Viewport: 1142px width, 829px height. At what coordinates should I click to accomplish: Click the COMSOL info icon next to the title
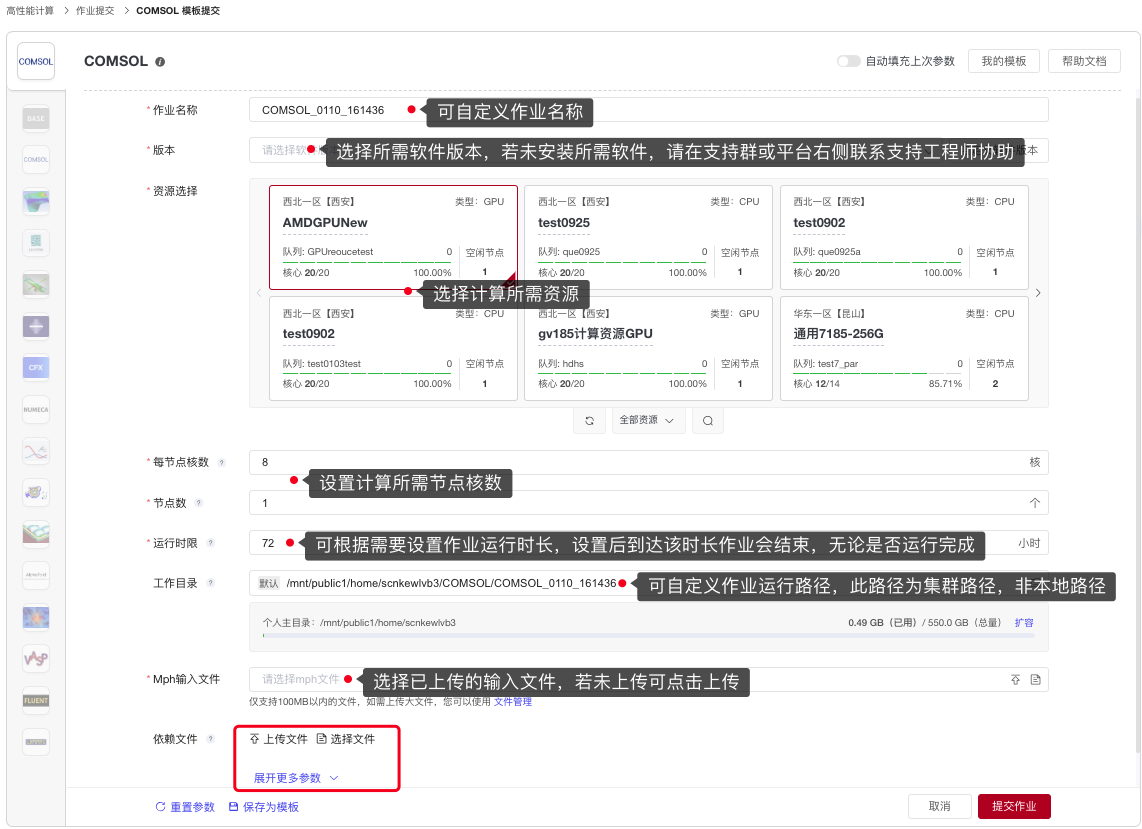point(160,62)
